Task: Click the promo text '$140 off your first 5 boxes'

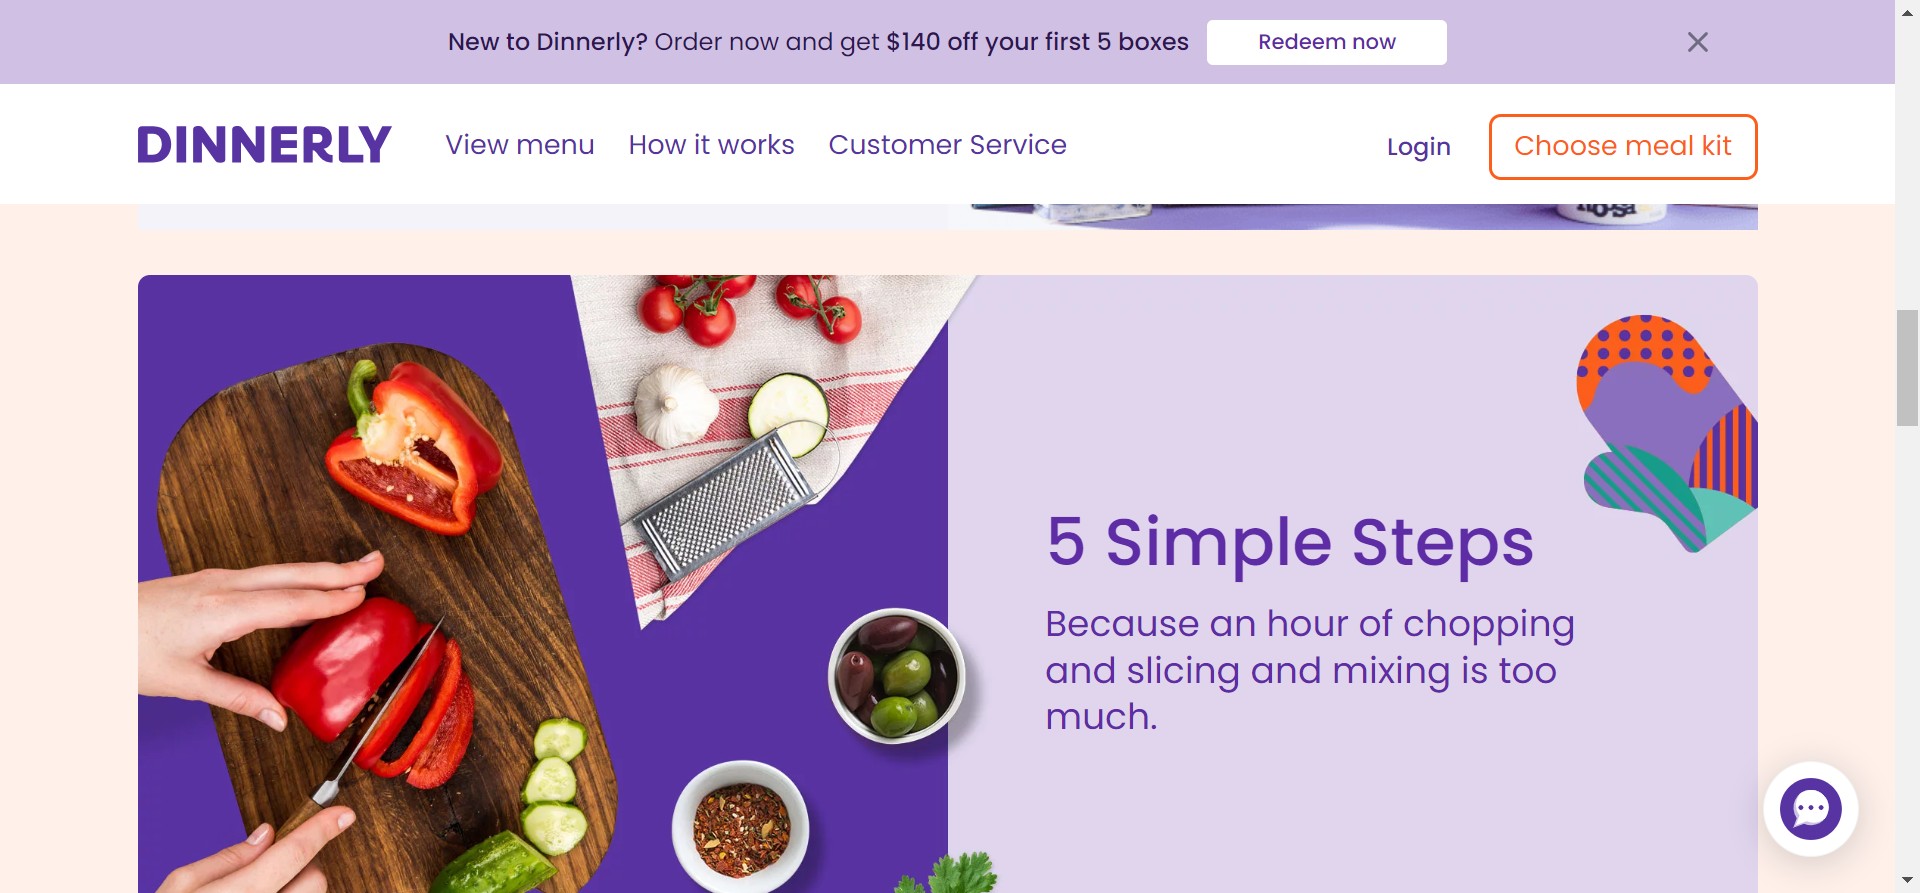Action: coord(1037,42)
